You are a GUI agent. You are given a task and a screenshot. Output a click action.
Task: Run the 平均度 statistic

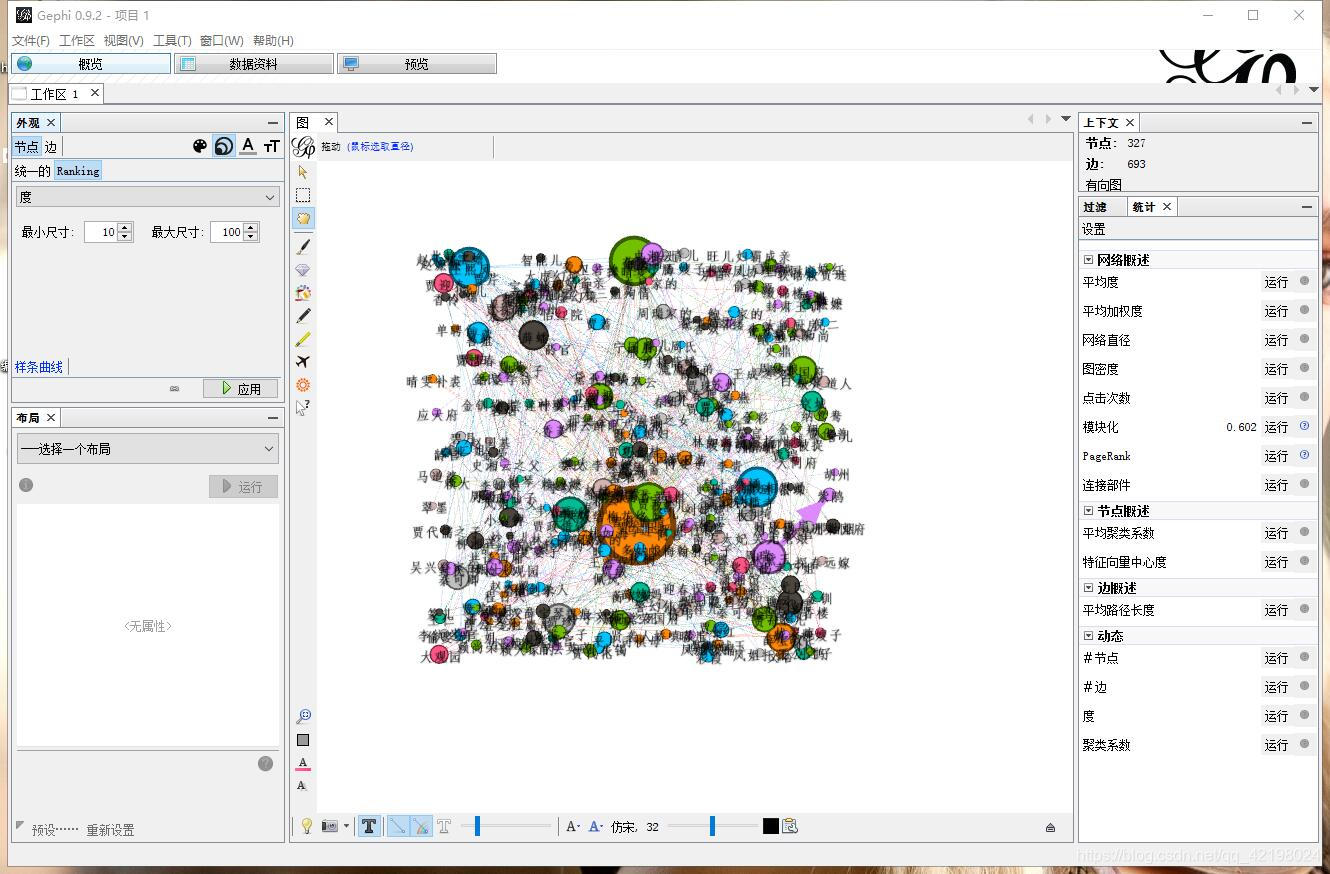point(1276,282)
